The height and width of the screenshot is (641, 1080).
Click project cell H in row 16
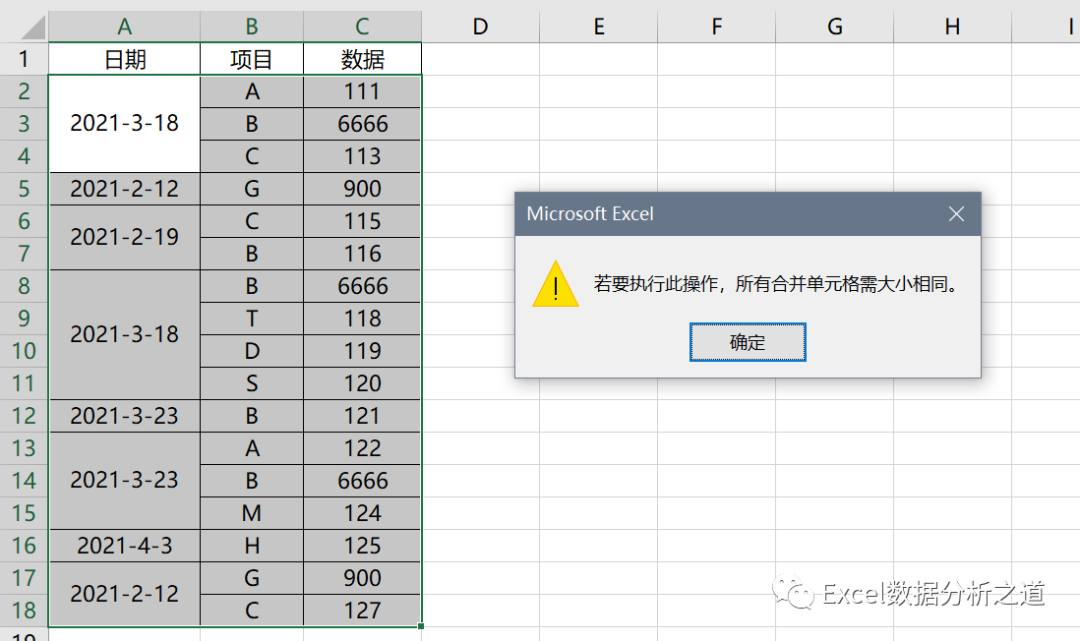251,546
